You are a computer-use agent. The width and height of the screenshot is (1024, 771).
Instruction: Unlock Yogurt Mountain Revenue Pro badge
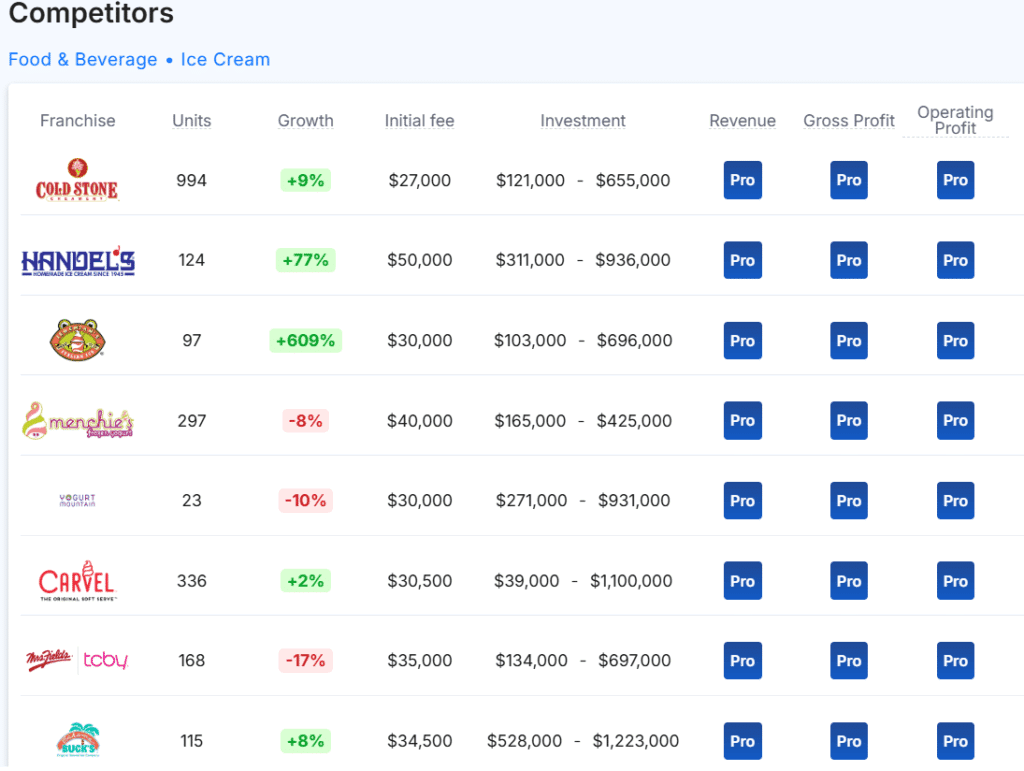(743, 501)
